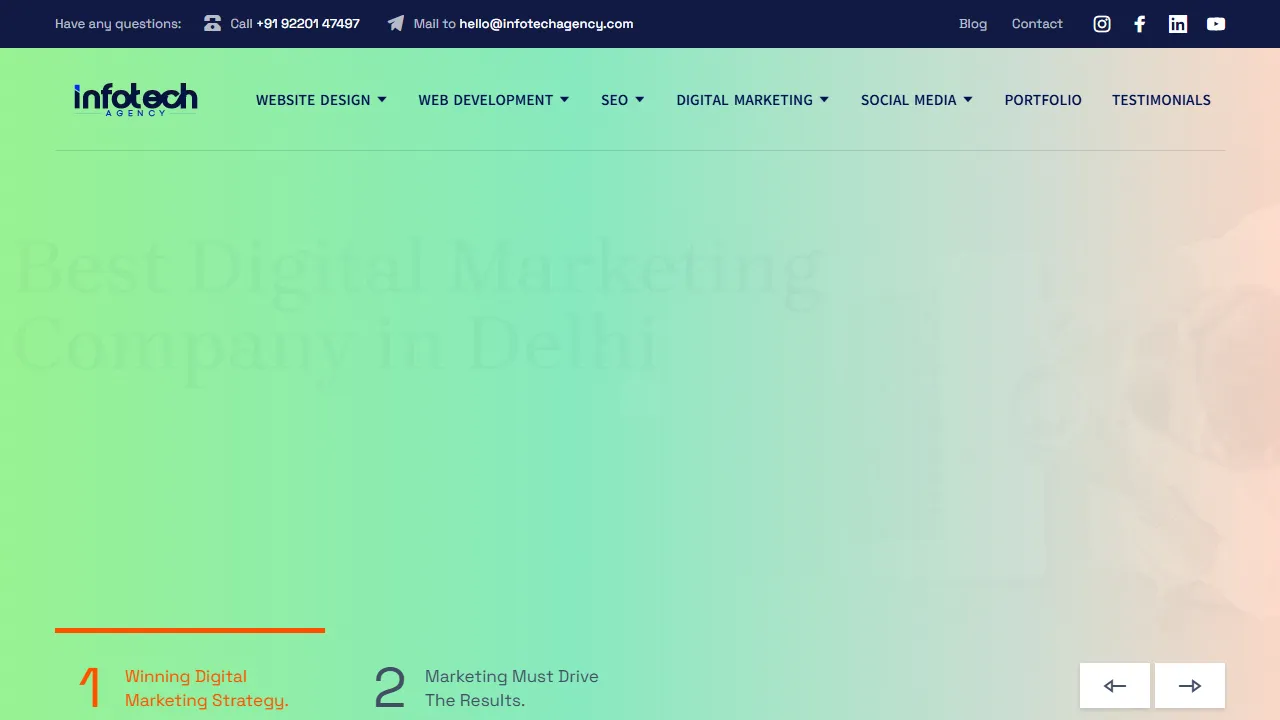Image resolution: width=1280 pixels, height=720 pixels.
Task: Expand the Web Development dropdown menu
Action: pyautogui.click(x=494, y=100)
